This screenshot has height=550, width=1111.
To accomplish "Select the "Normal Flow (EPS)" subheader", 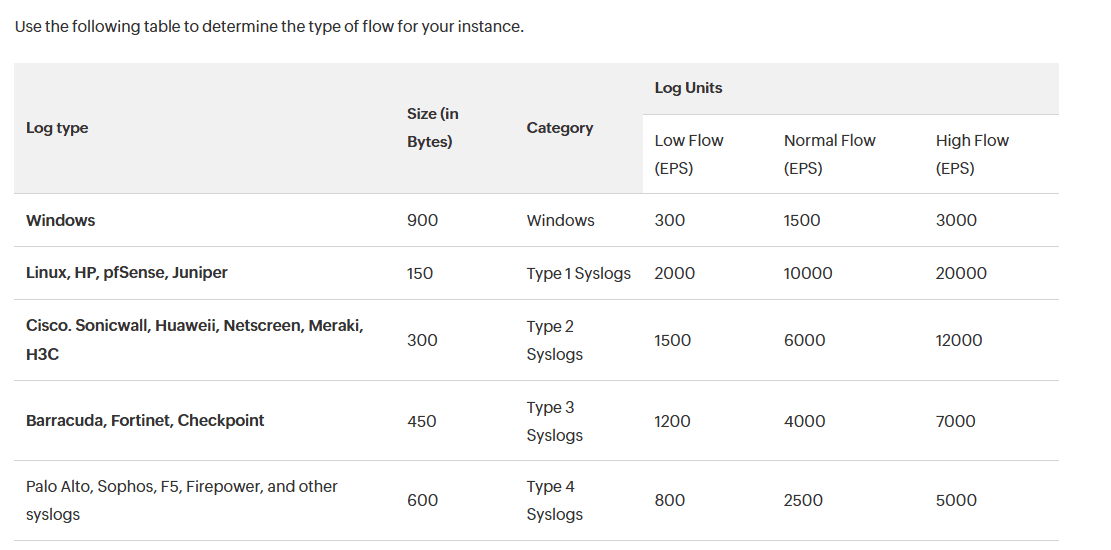I will (829, 154).
